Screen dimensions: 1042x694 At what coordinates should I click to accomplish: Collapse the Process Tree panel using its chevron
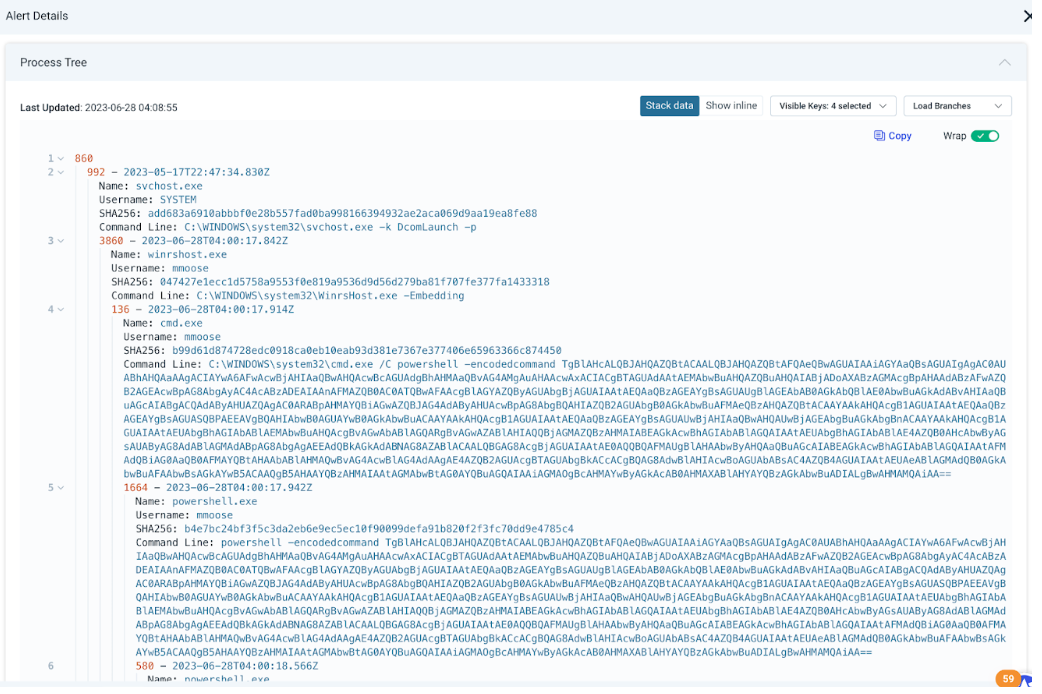click(x=1005, y=62)
